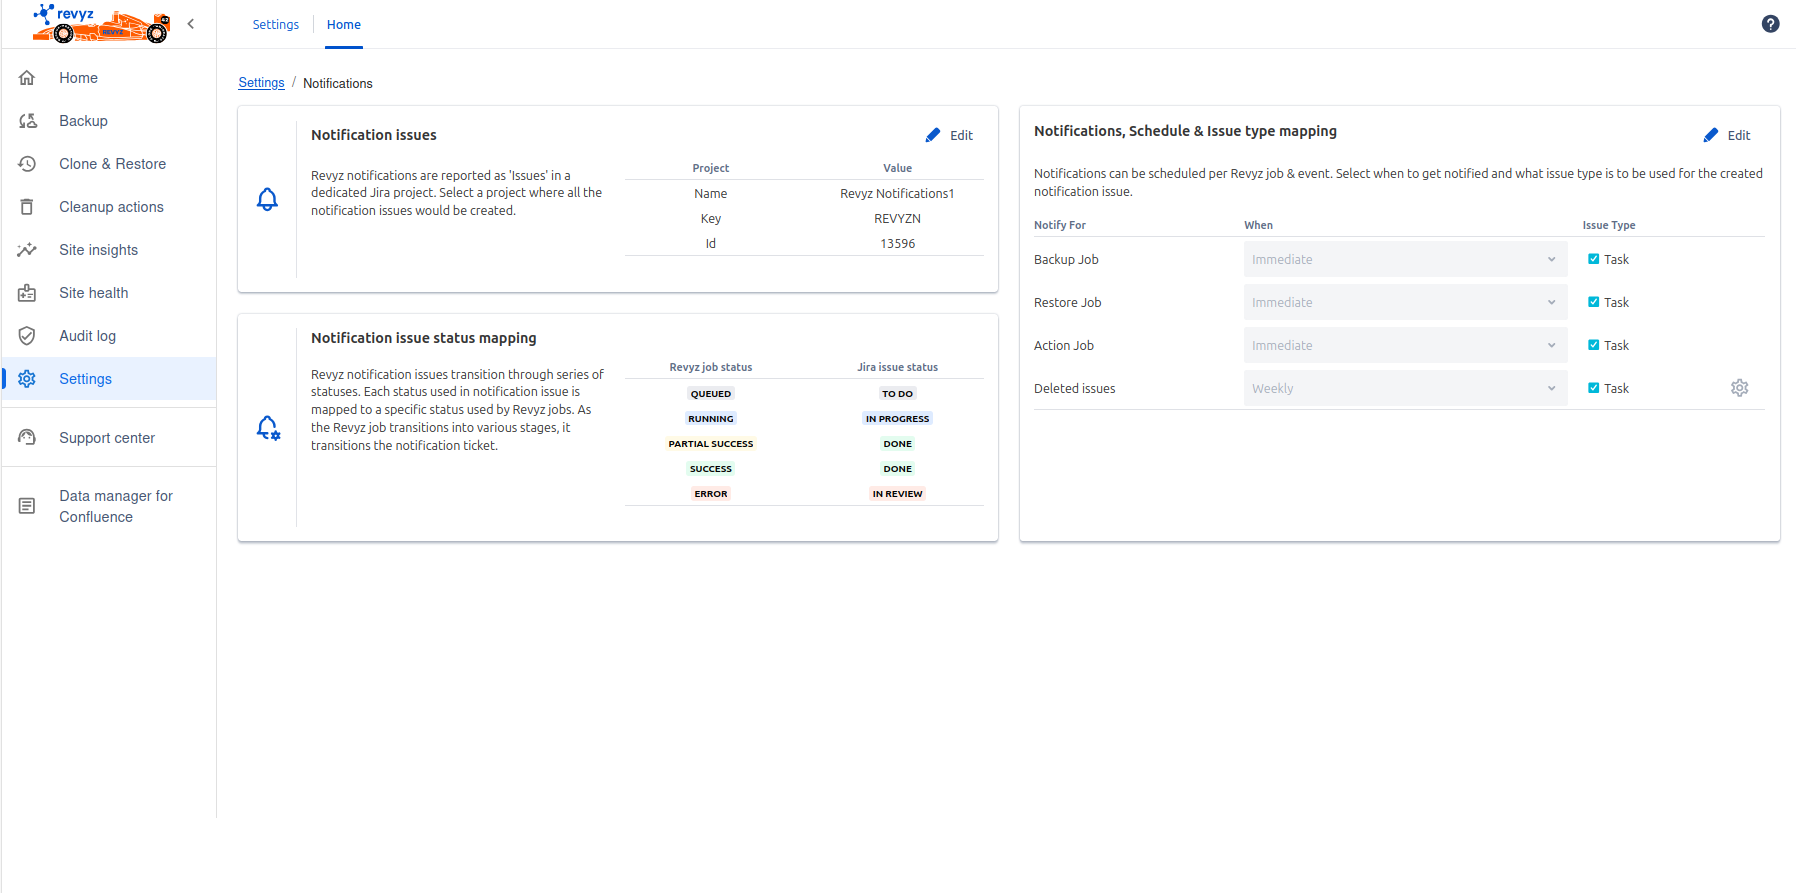Collapse the sidebar with the chevron arrow
The width and height of the screenshot is (1796, 893).
191,24
